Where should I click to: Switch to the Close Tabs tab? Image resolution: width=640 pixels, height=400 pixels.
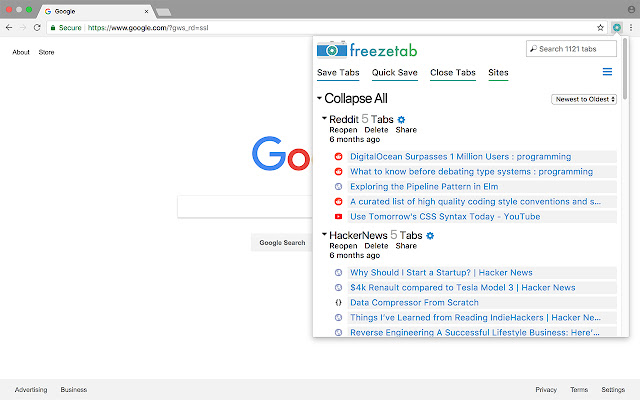point(453,73)
